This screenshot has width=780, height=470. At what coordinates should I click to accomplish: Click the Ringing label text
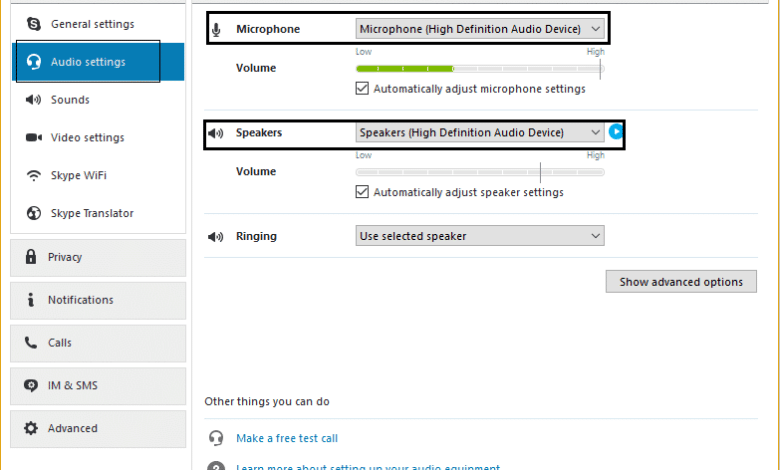pyautogui.click(x=256, y=236)
